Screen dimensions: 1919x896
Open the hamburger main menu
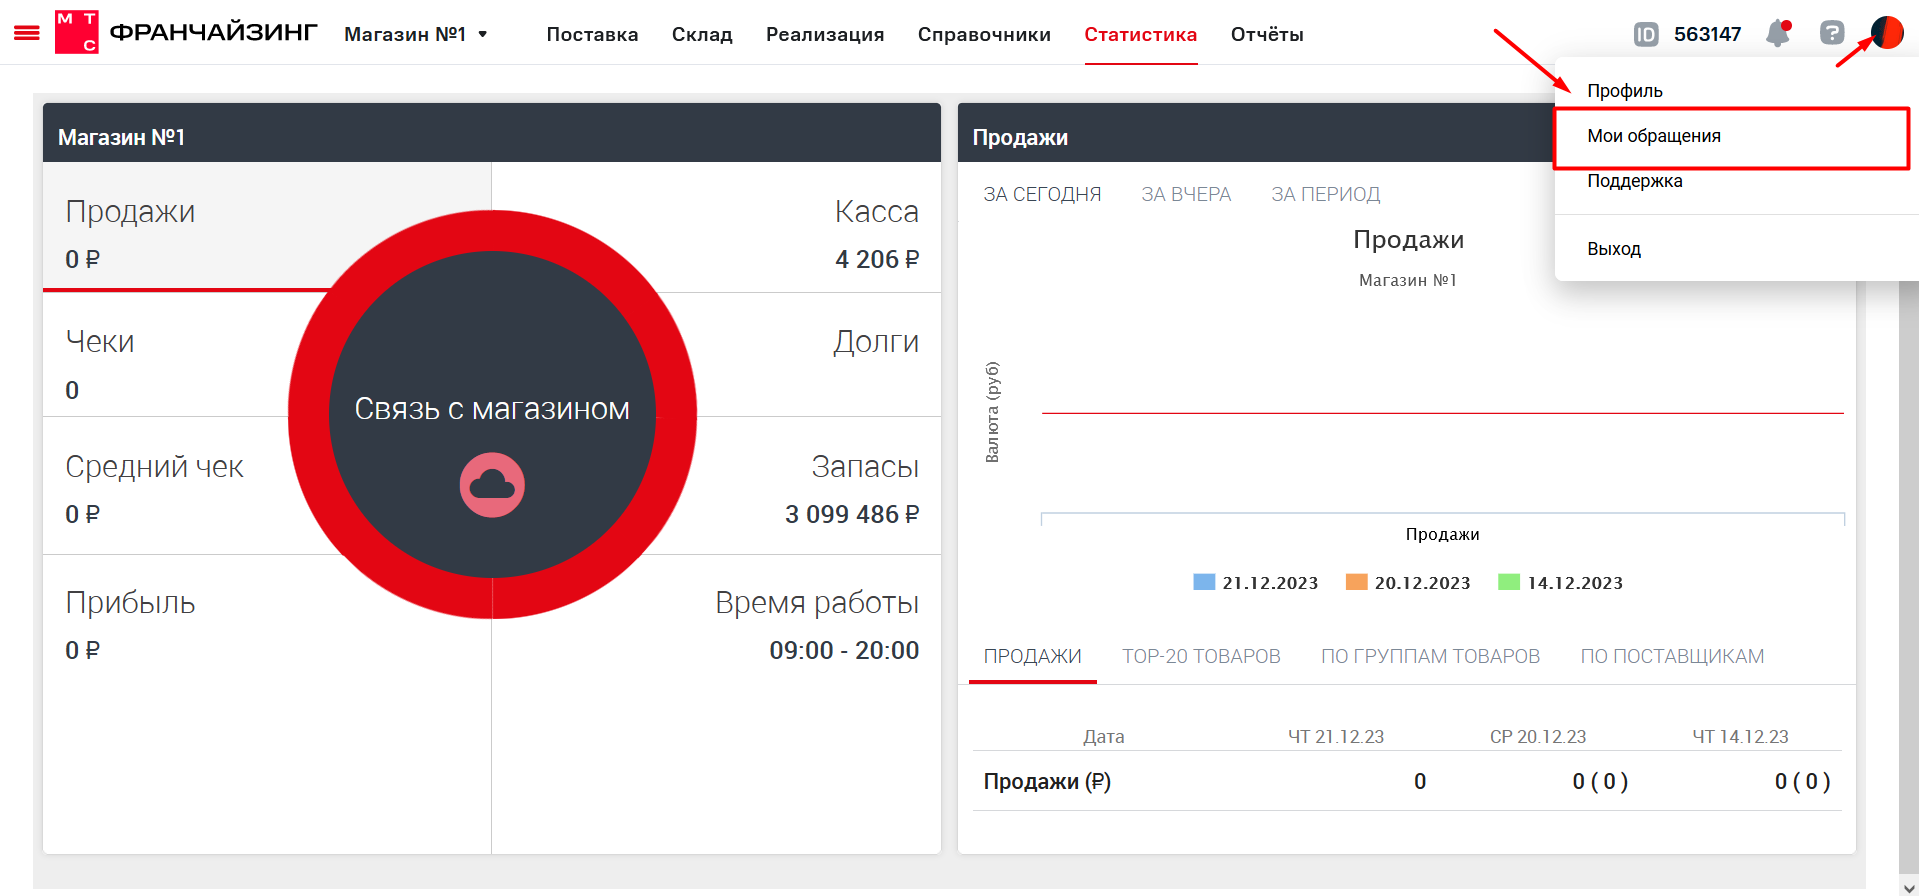click(27, 33)
